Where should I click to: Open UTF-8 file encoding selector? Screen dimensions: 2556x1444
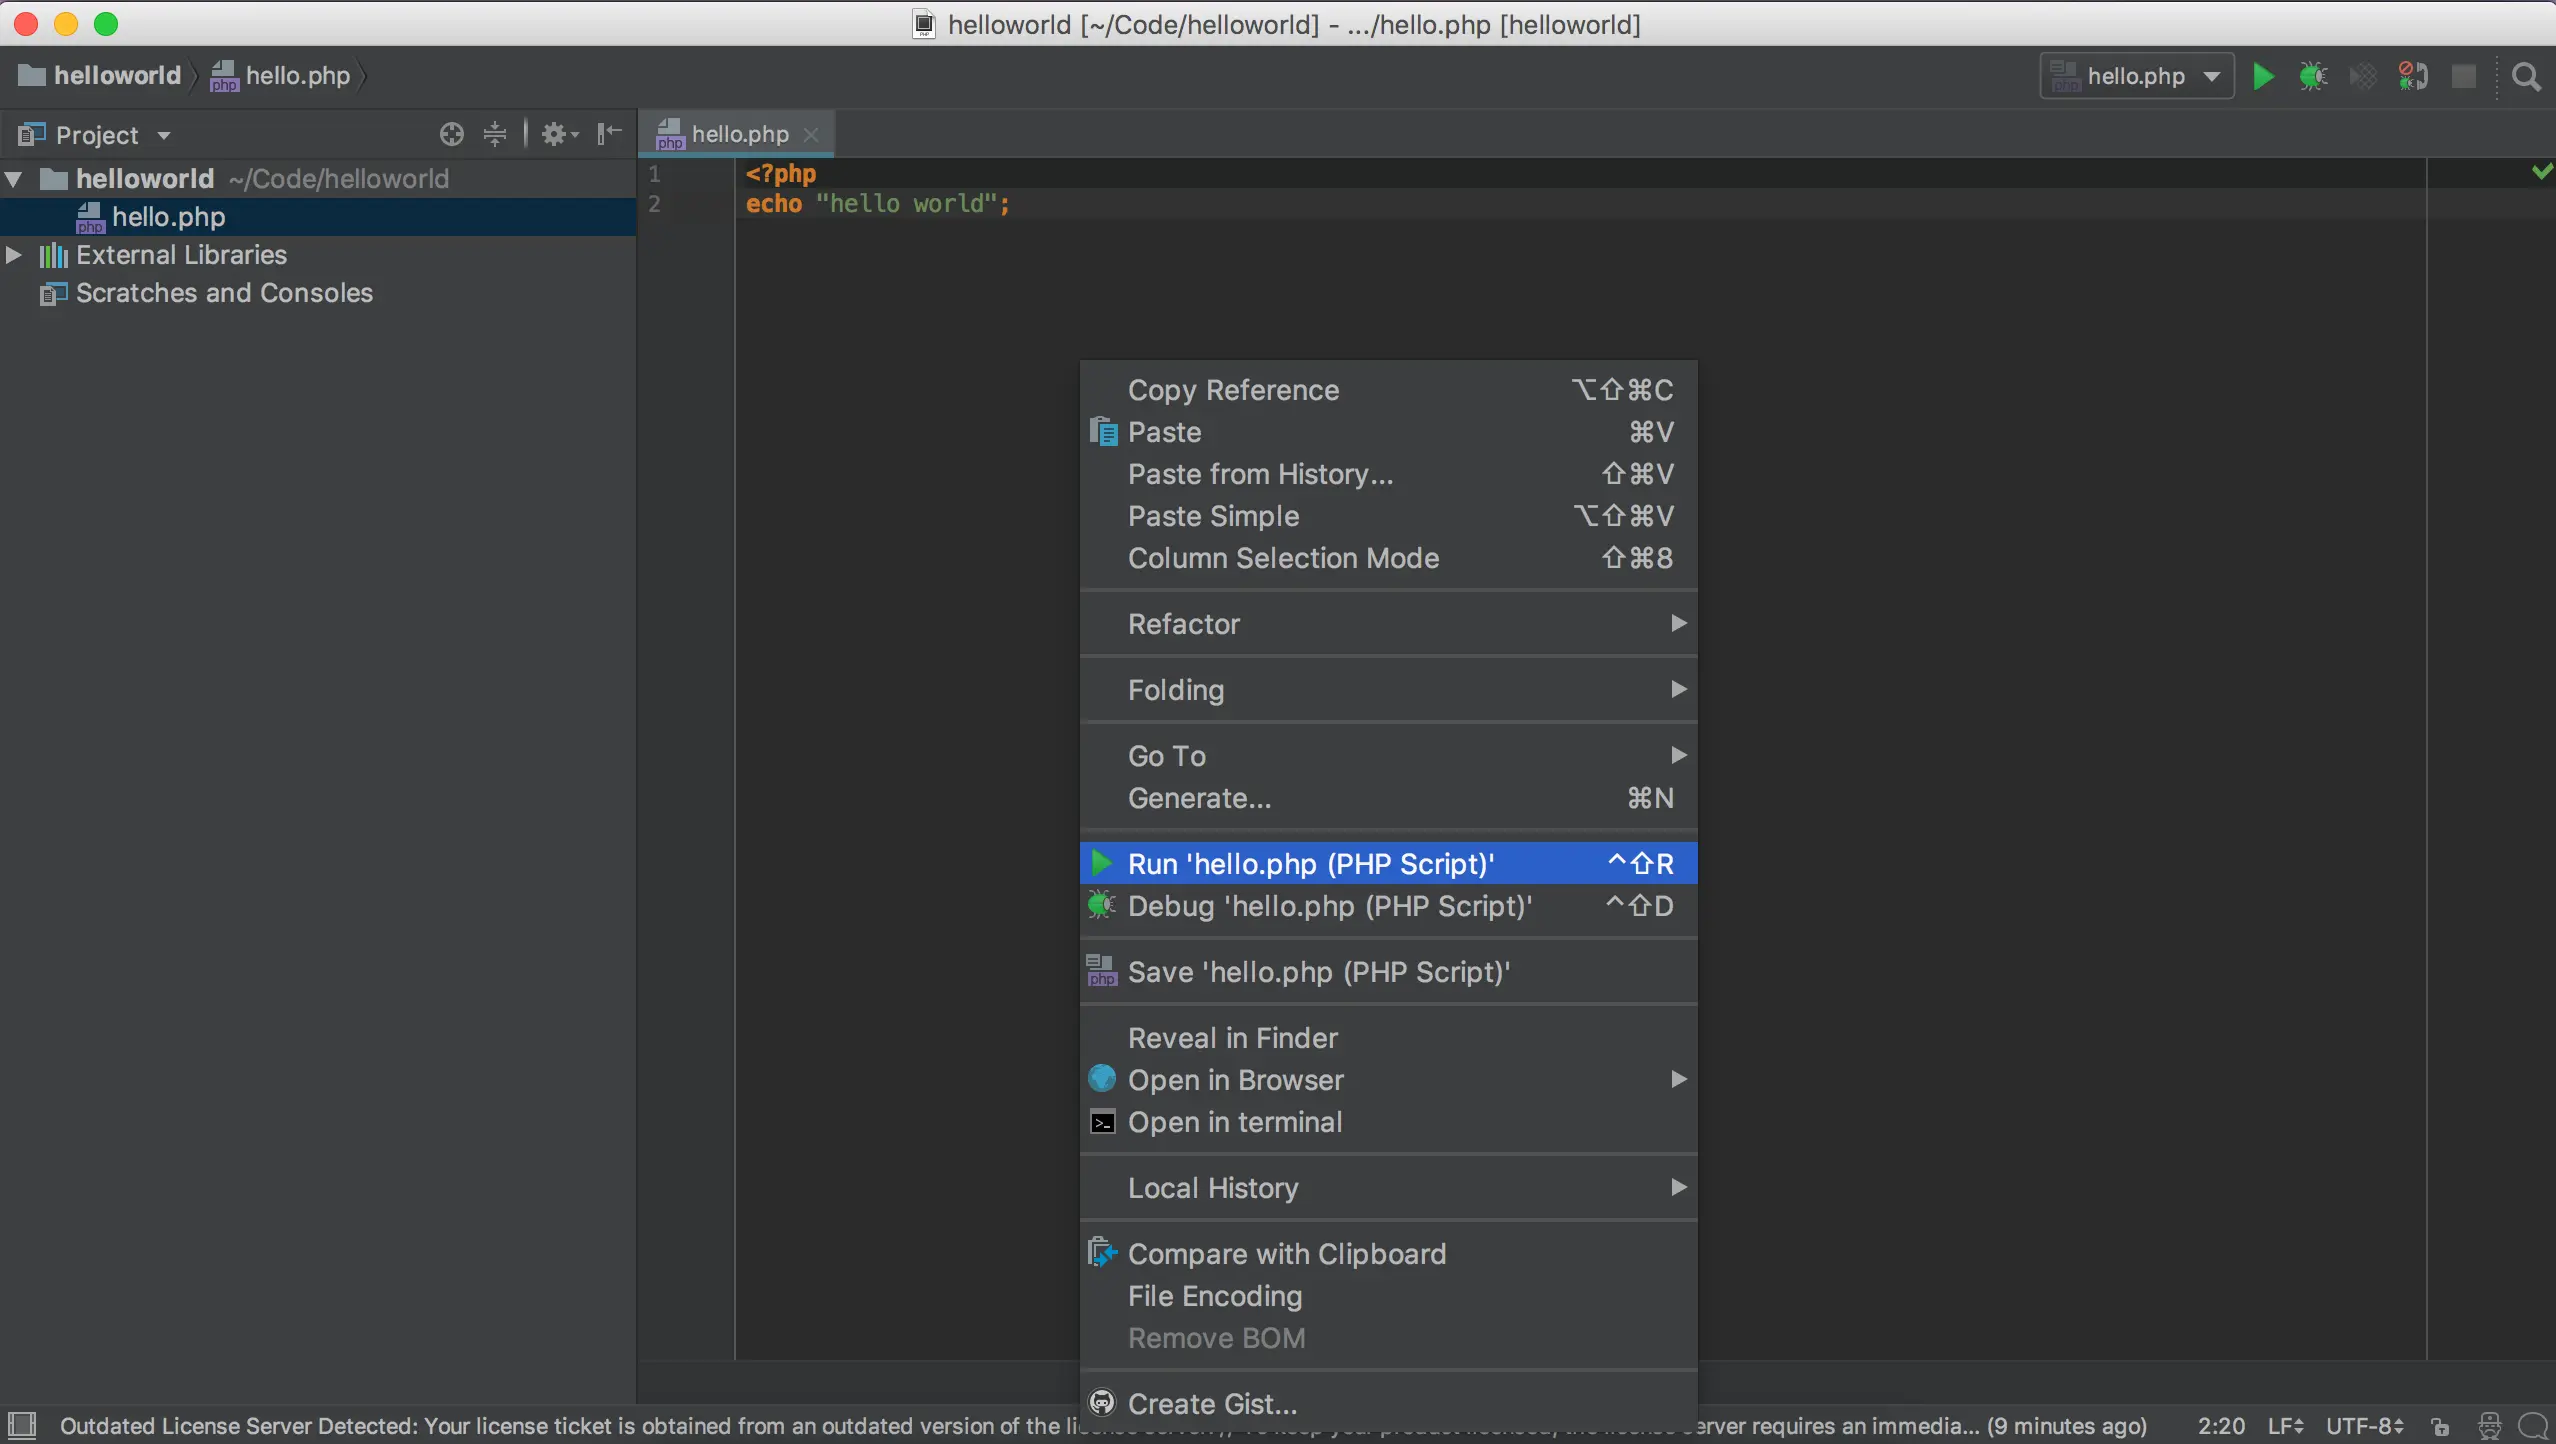tap(2364, 1426)
